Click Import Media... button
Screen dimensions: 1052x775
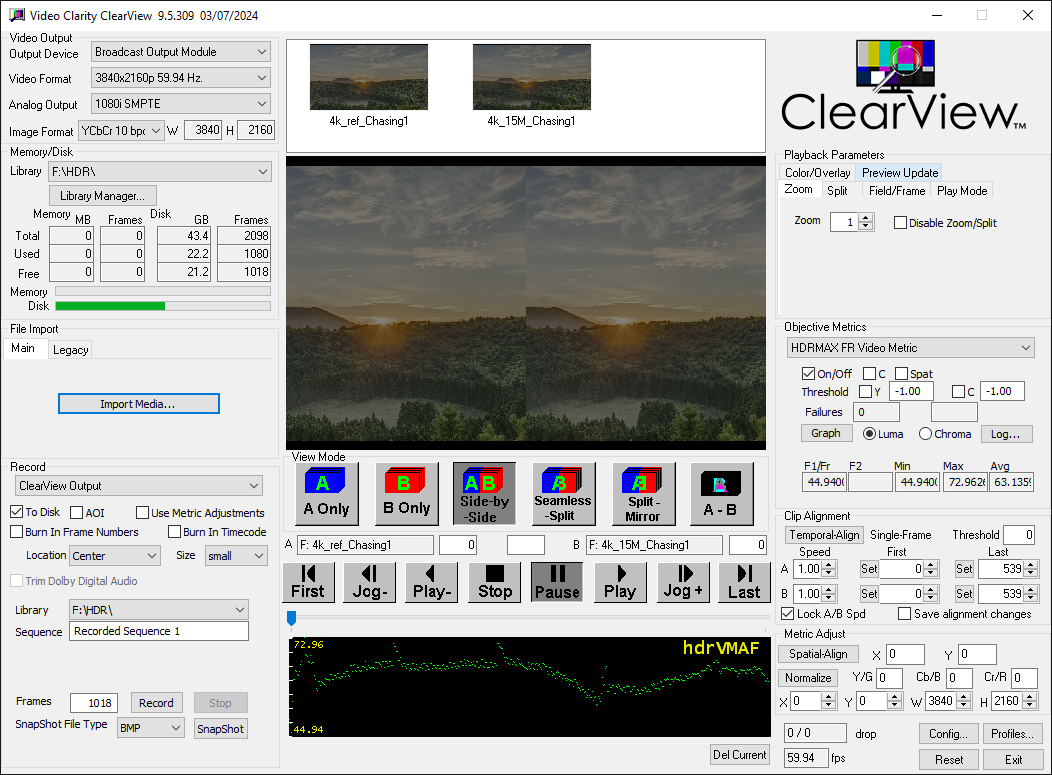[x=138, y=403]
